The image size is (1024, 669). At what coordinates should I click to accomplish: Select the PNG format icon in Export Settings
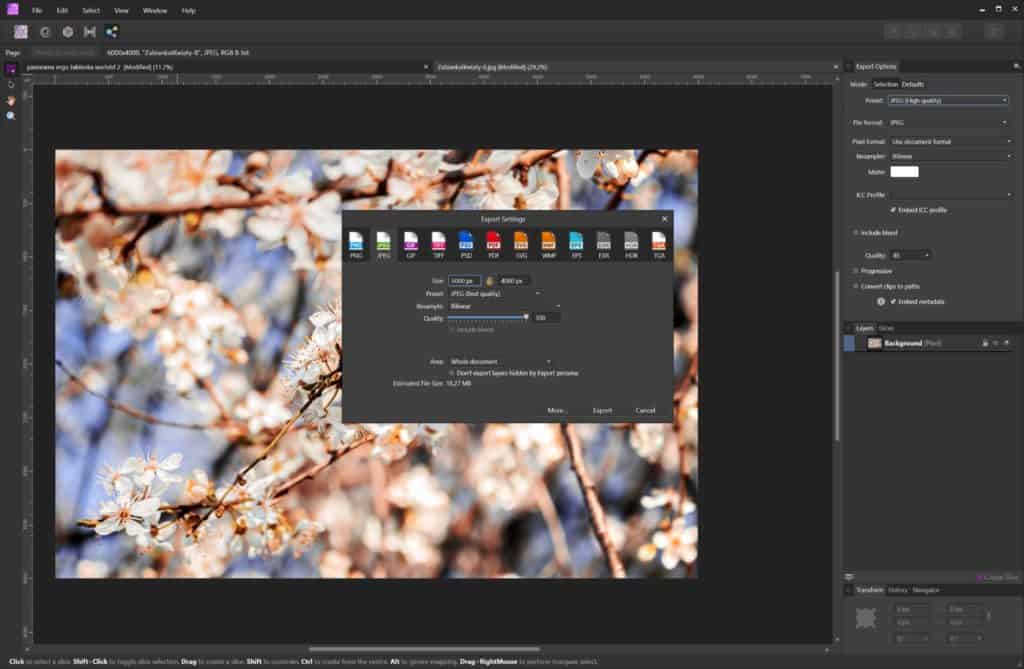point(356,243)
